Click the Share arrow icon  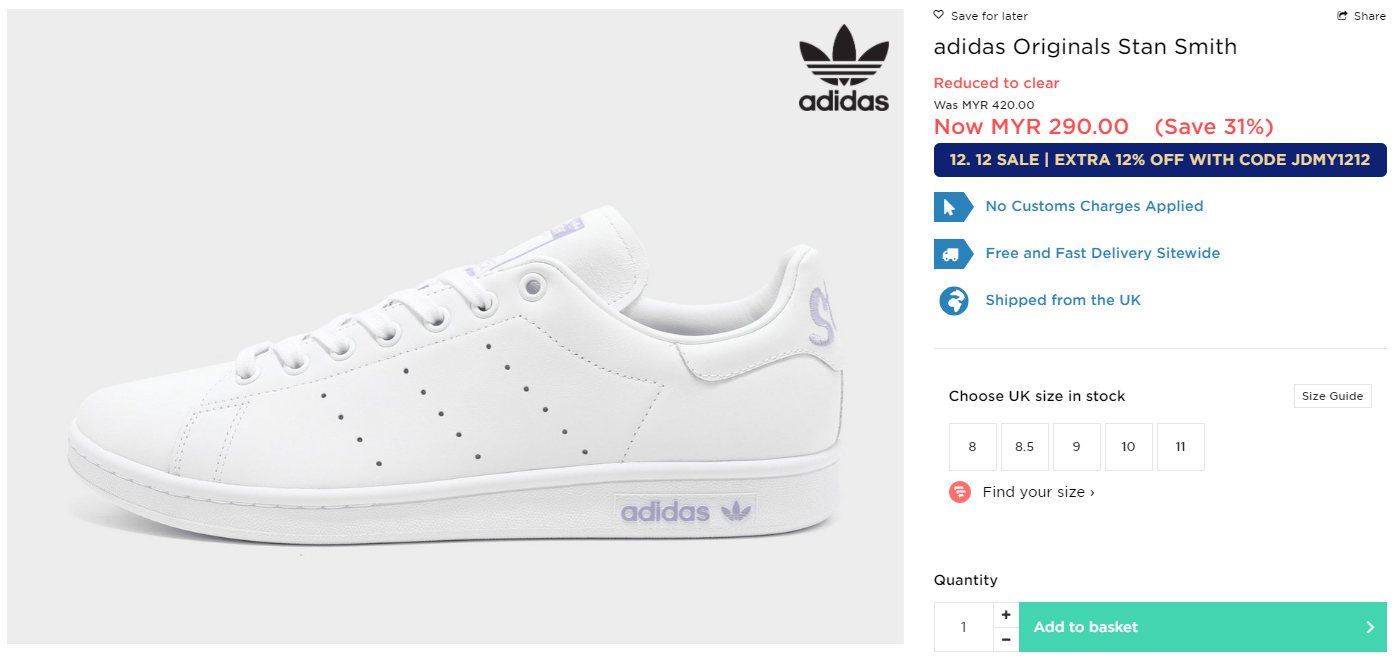1343,16
